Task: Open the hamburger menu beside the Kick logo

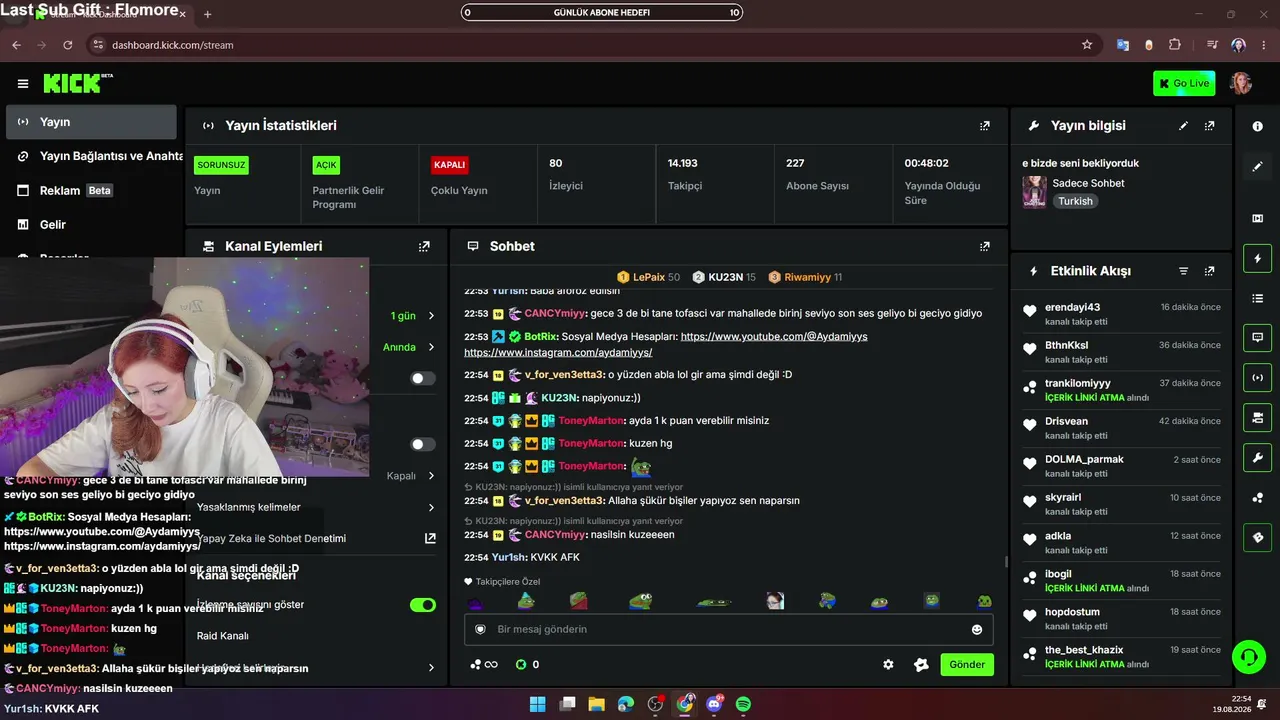Action: [23, 84]
